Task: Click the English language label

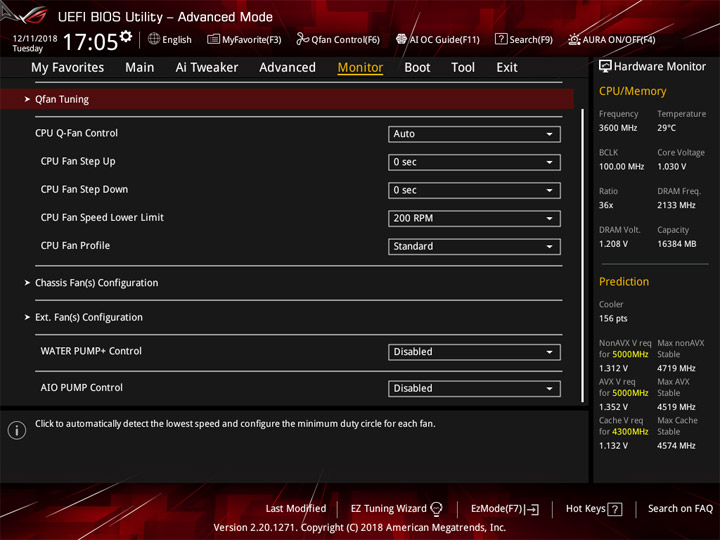Action: (x=177, y=39)
